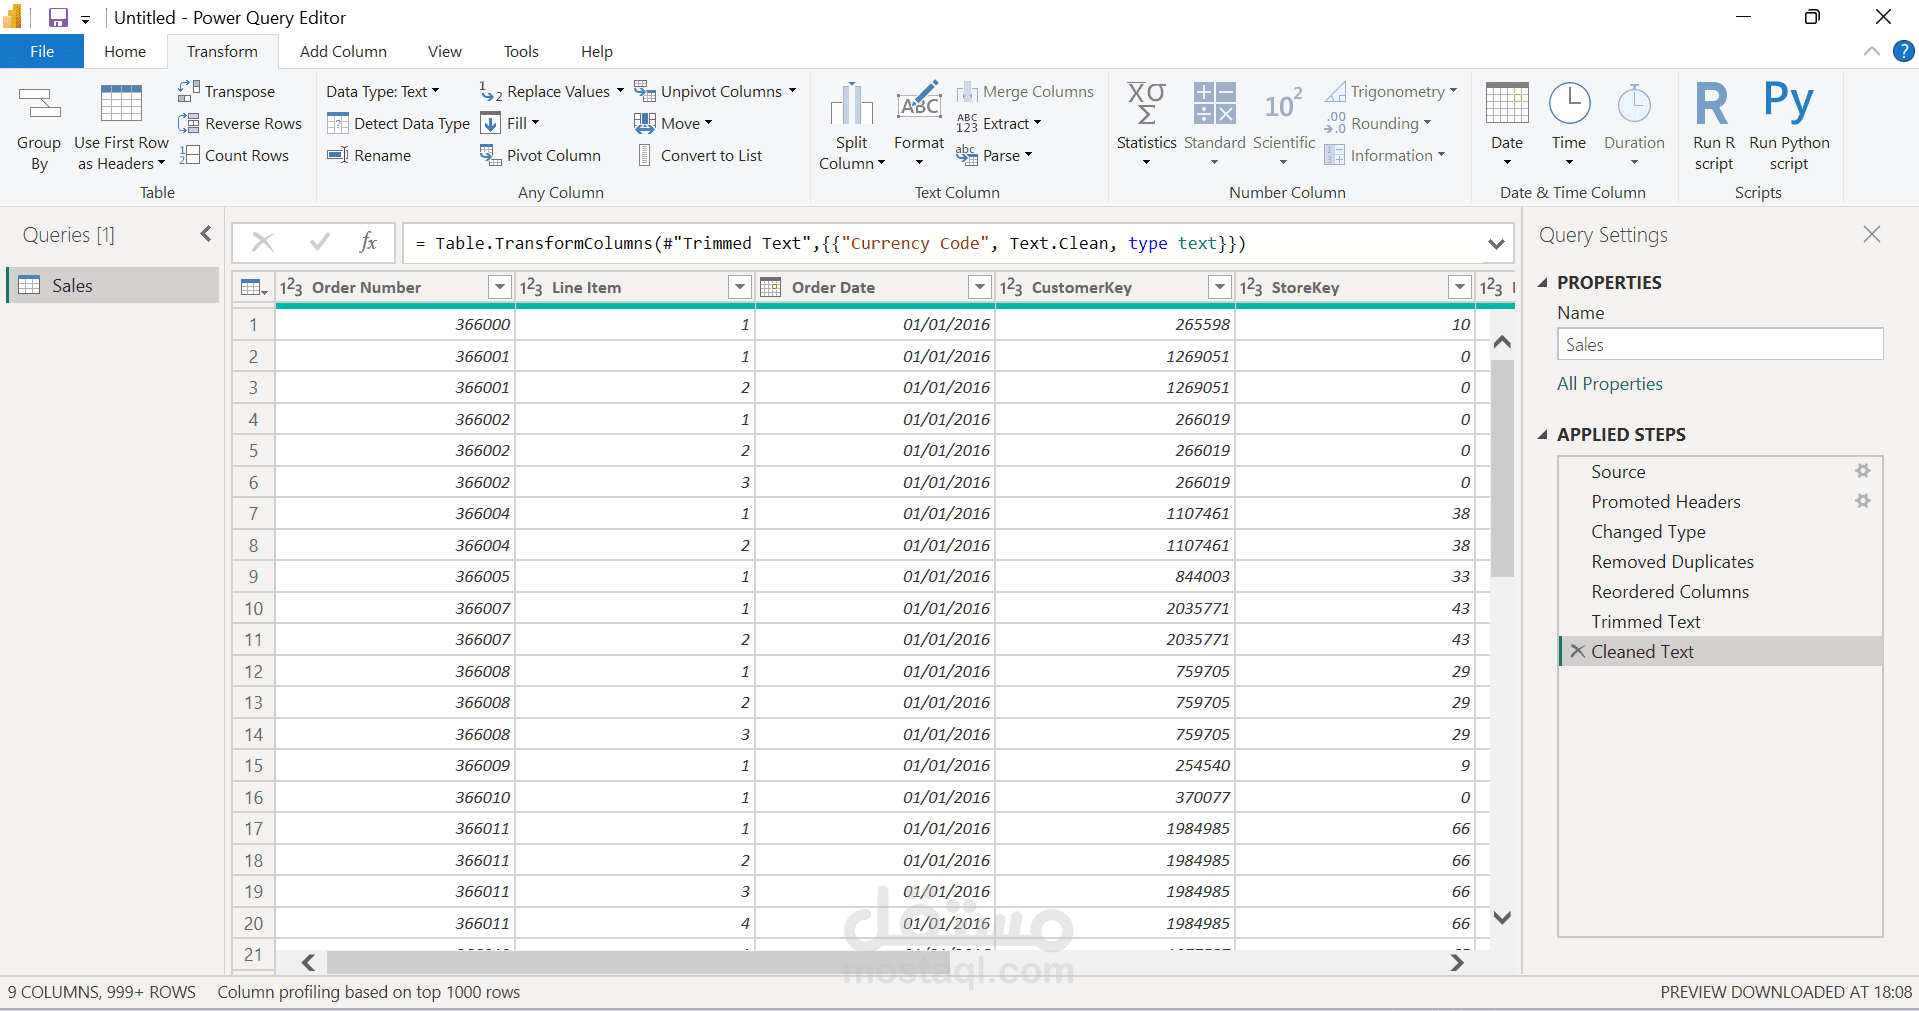Select the Removed Duplicates applied step
The width and height of the screenshot is (1919, 1011).
point(1720,562)
